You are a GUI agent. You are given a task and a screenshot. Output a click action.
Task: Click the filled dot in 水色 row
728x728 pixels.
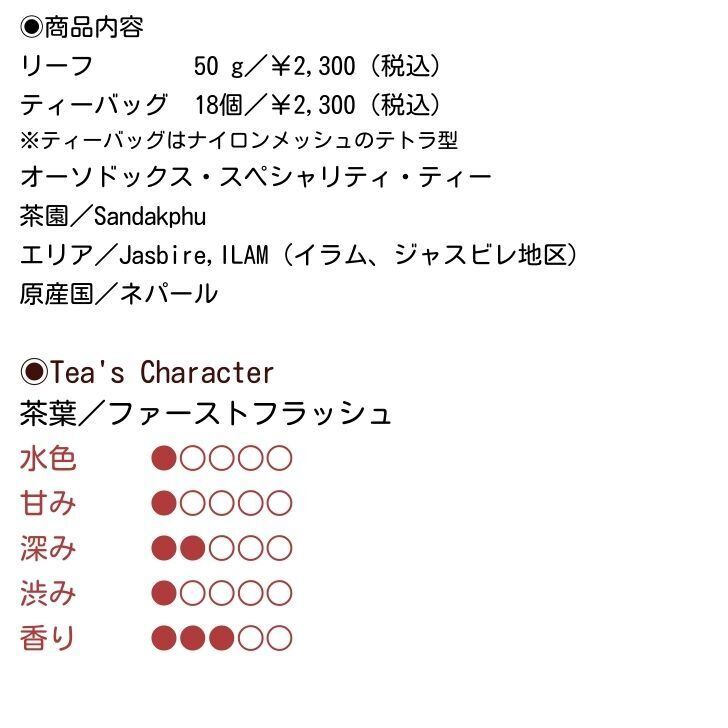click(x=163, y=459)
